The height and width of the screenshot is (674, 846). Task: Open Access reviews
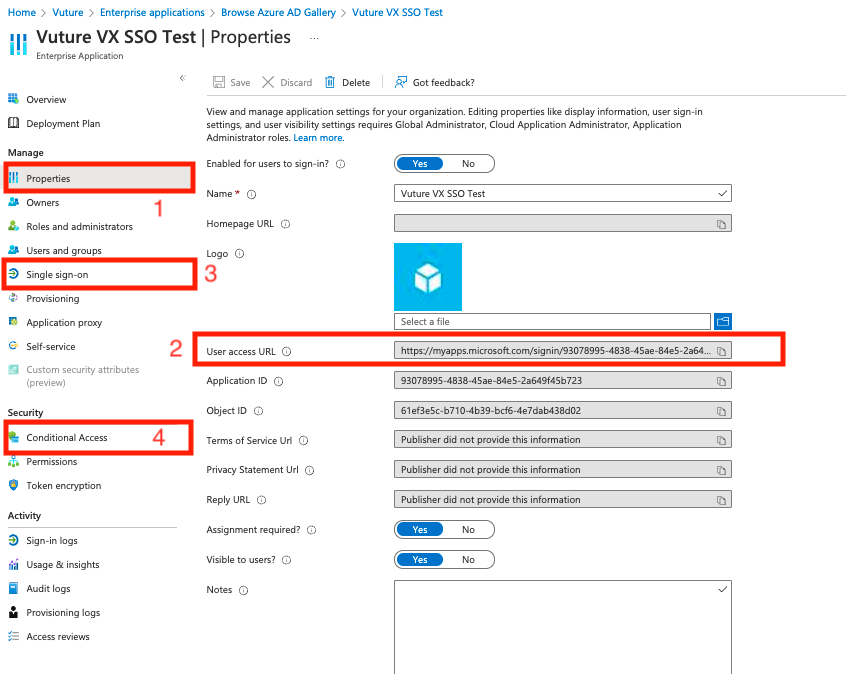(58, 637)
